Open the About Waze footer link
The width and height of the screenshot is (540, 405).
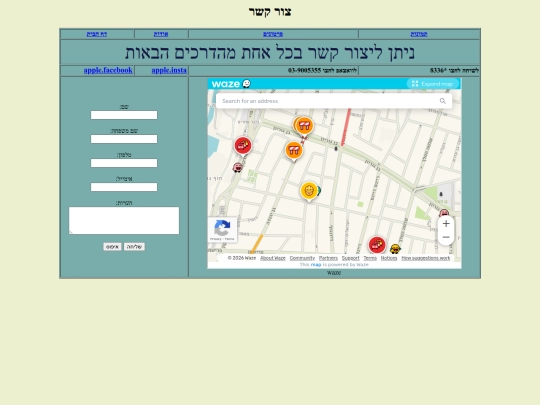pyautogui.click(x=273, y=258)
